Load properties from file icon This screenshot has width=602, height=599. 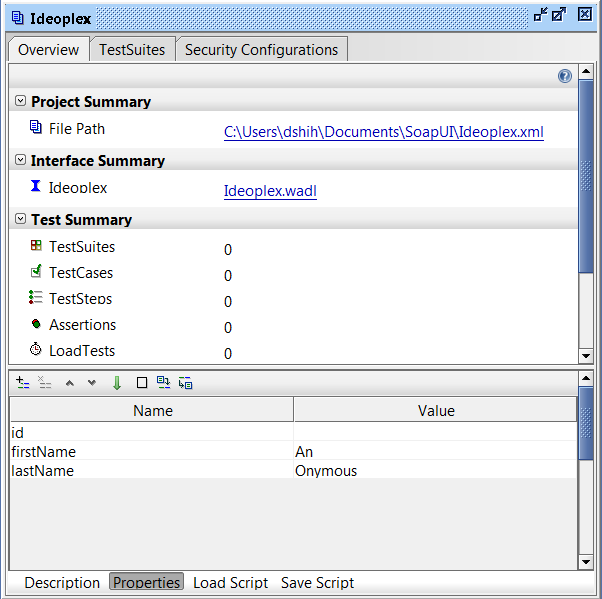[x=164, y=382]
